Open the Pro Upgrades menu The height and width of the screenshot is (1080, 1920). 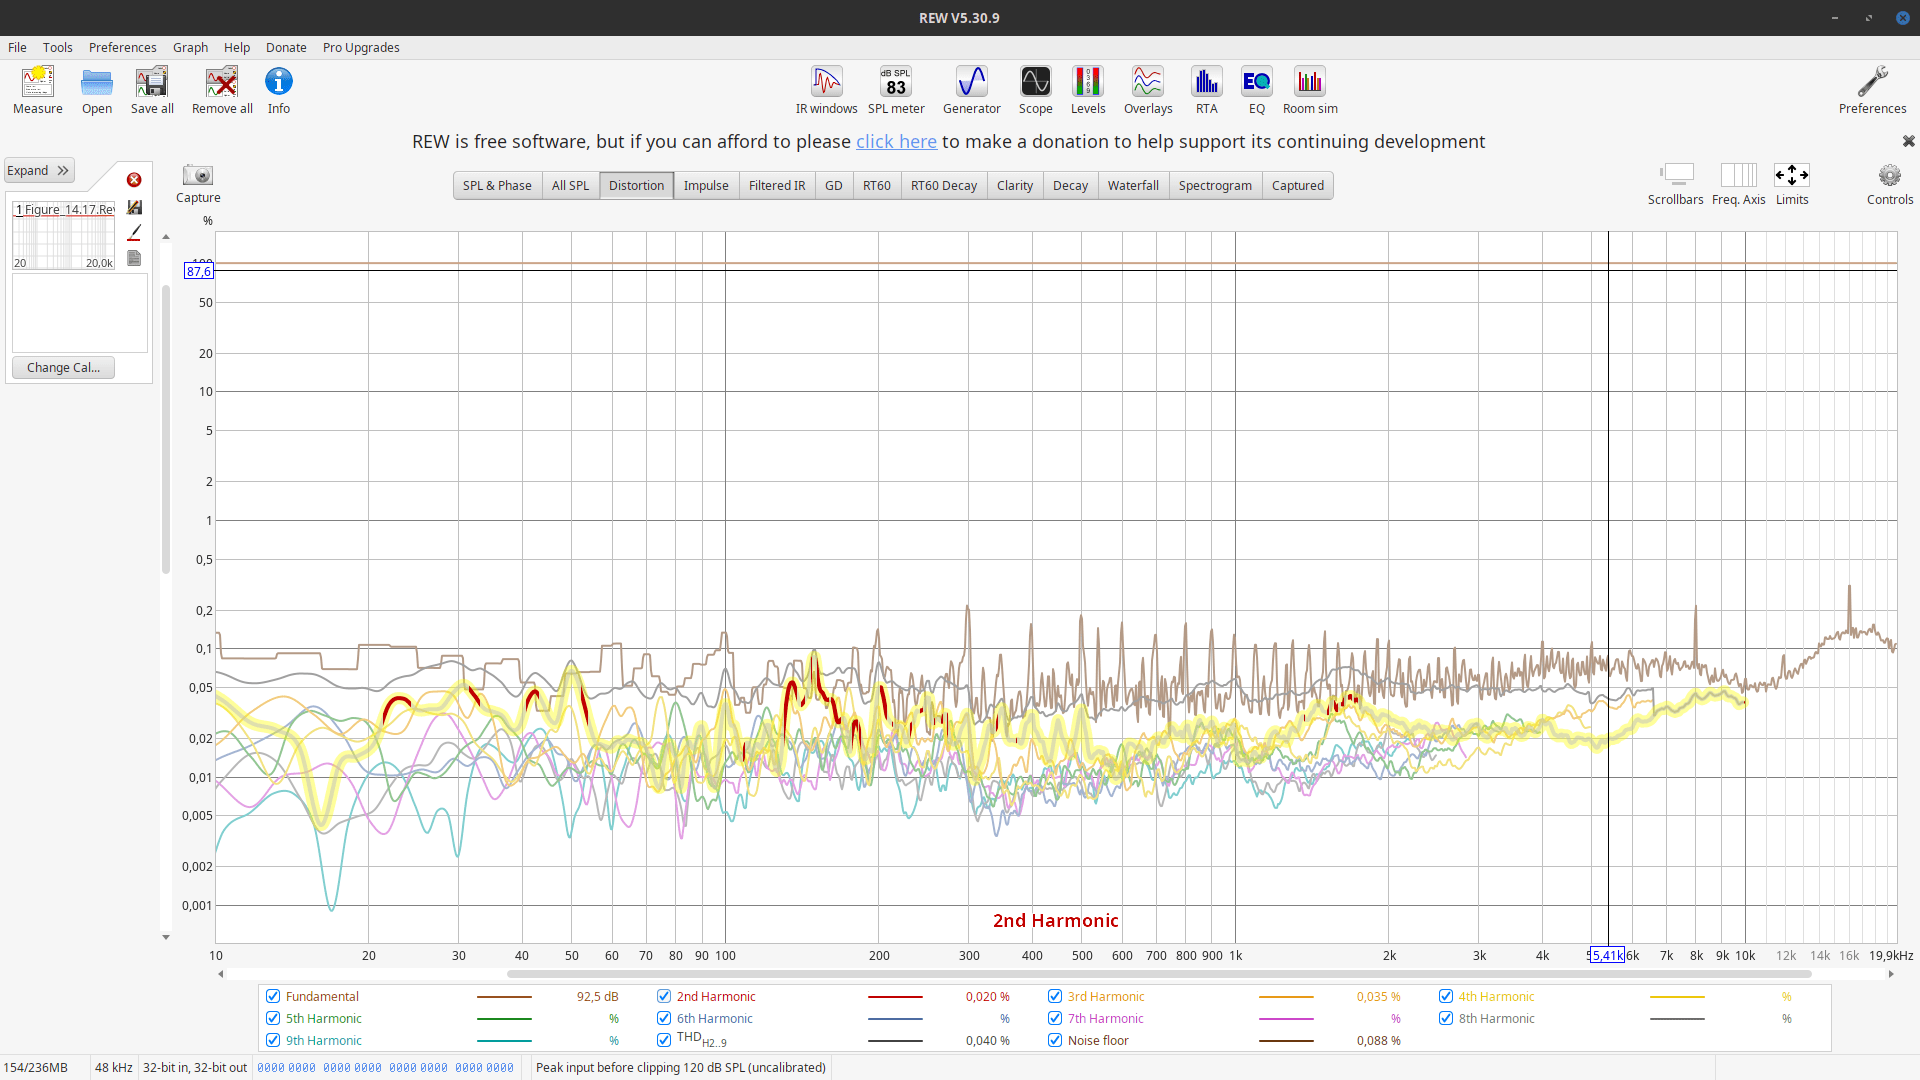(361, 47)
